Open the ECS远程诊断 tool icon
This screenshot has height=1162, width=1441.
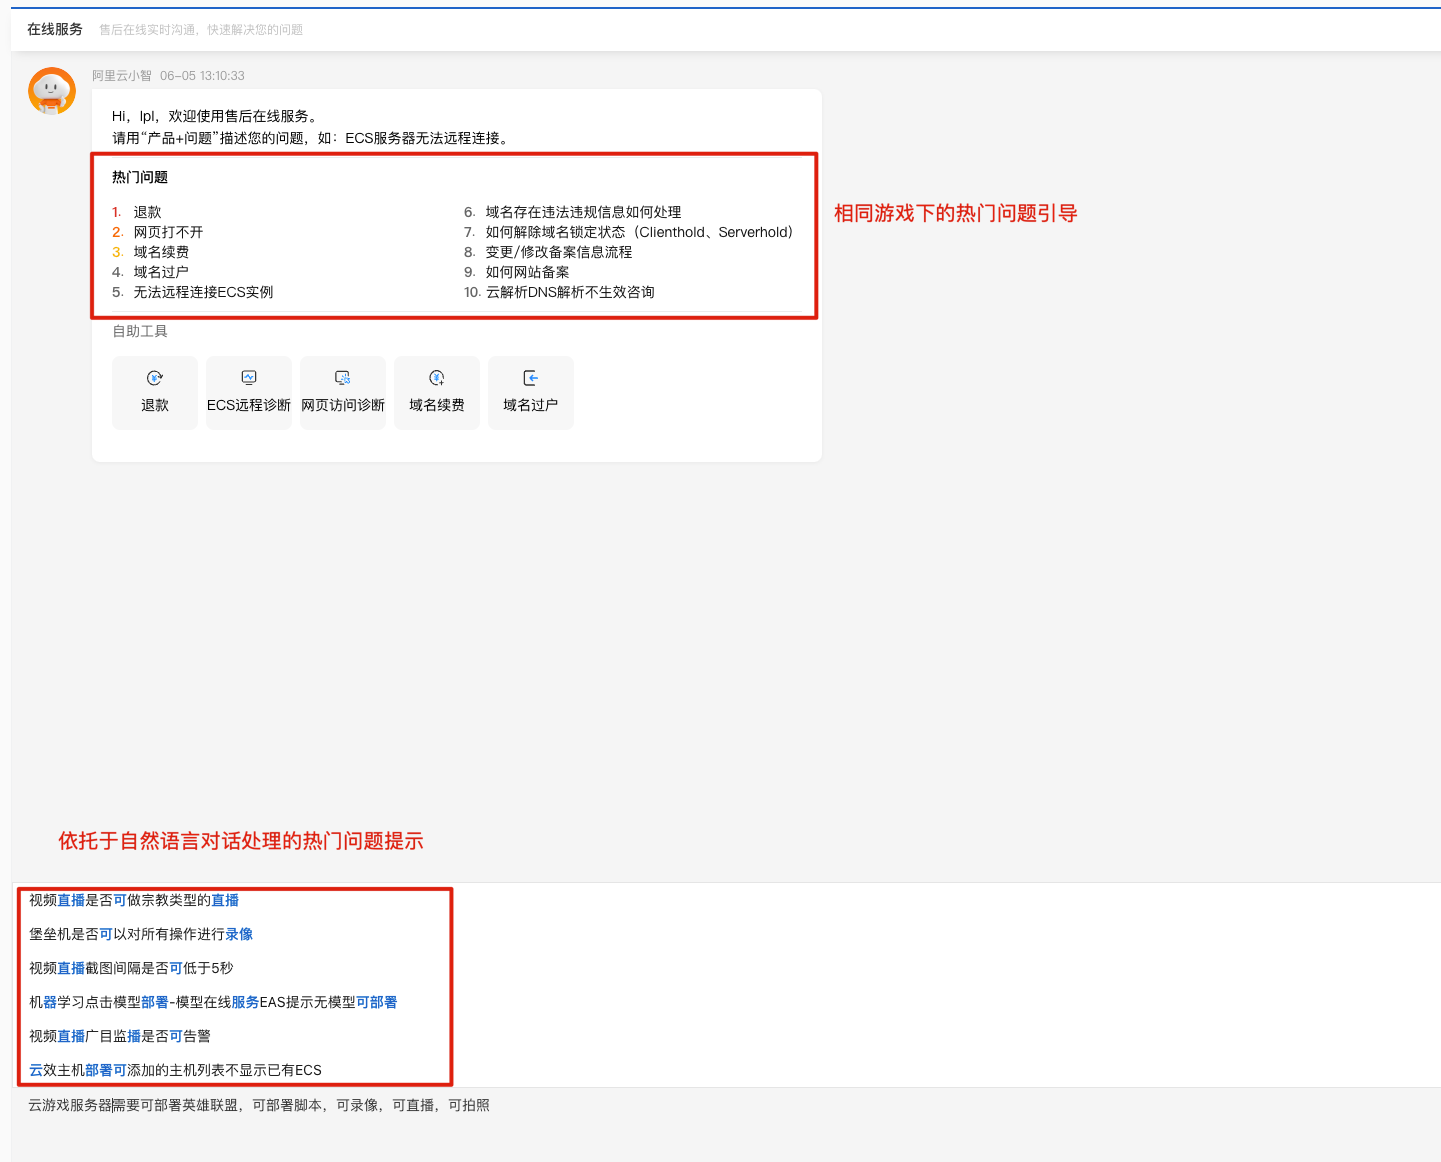click(249, 378)
